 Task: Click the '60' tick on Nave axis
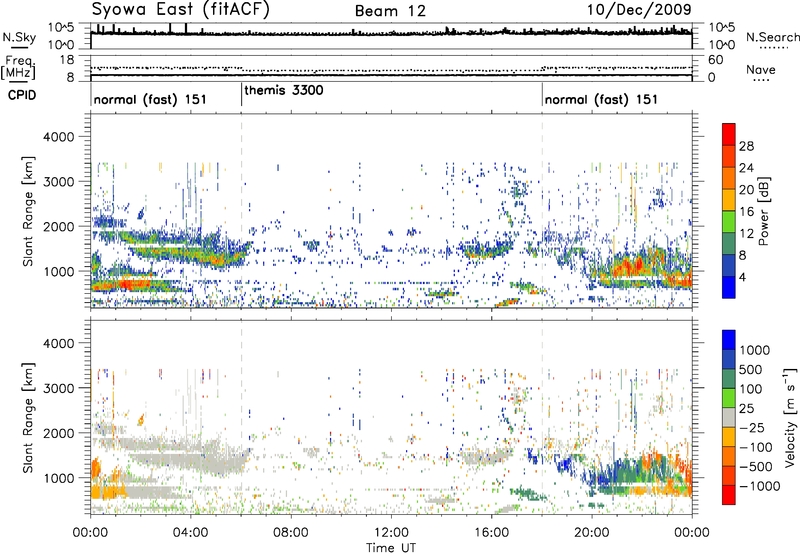click(x=716, y=60)
